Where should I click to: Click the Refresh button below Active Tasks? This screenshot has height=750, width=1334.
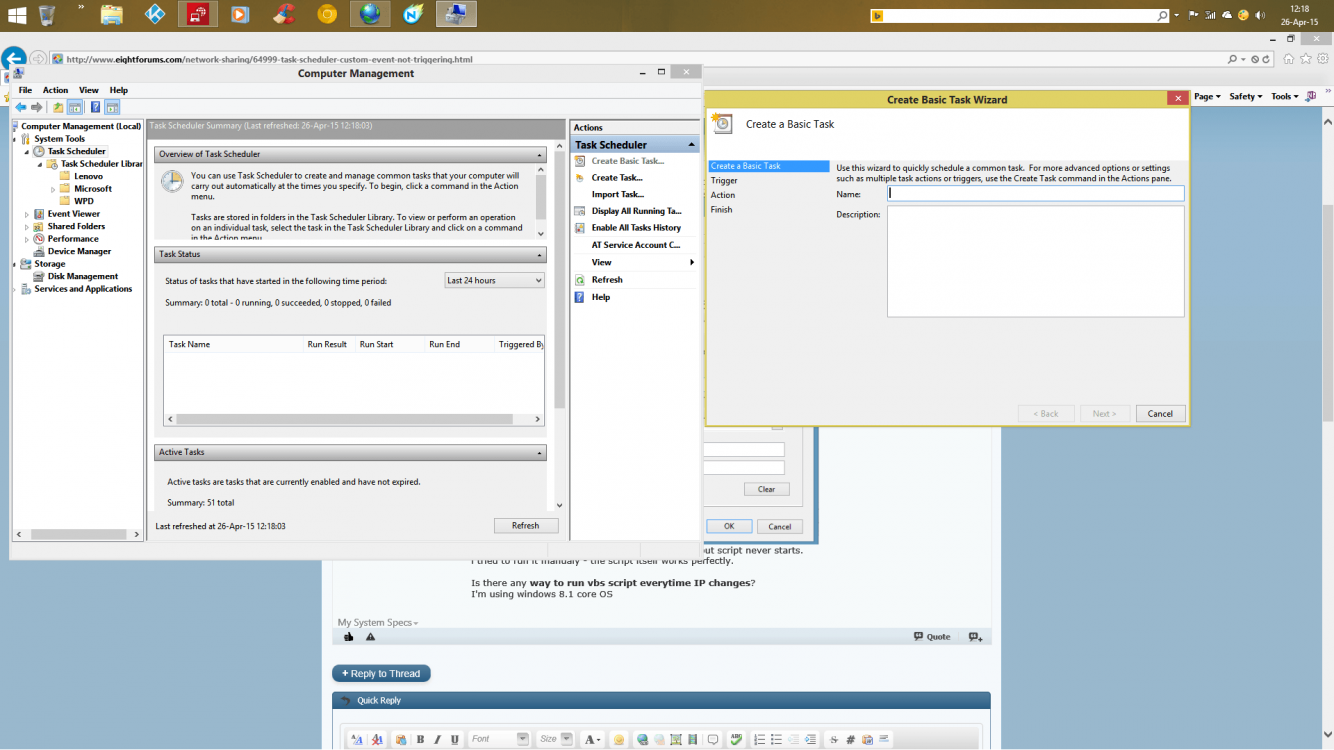point(526,525)
